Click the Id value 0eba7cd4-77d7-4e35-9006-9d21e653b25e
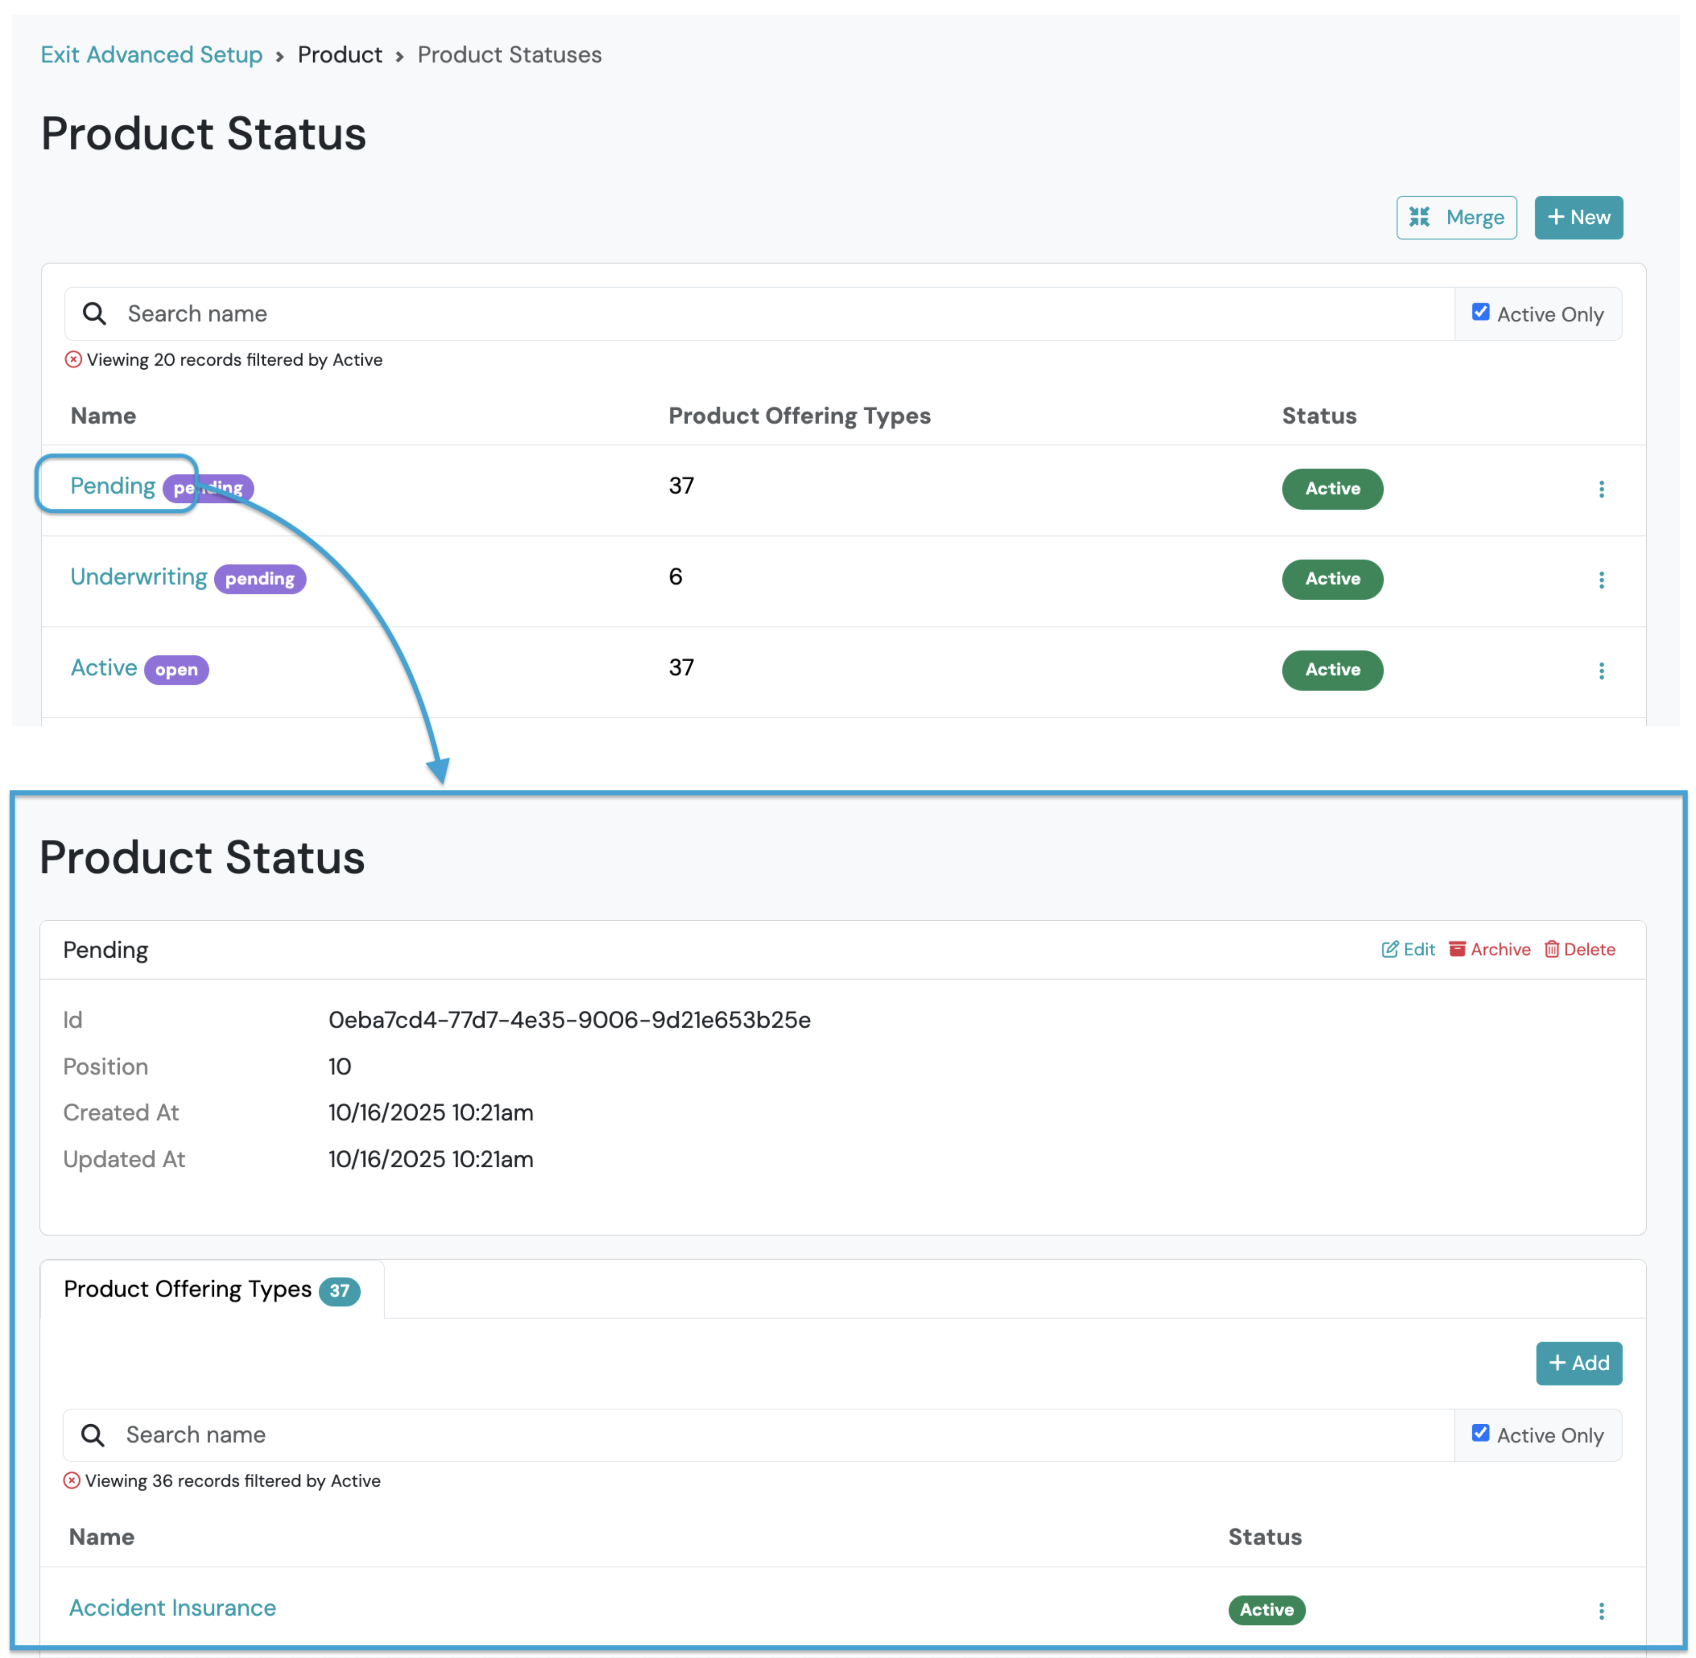1696x1658 pixels. coord(570,1020)
